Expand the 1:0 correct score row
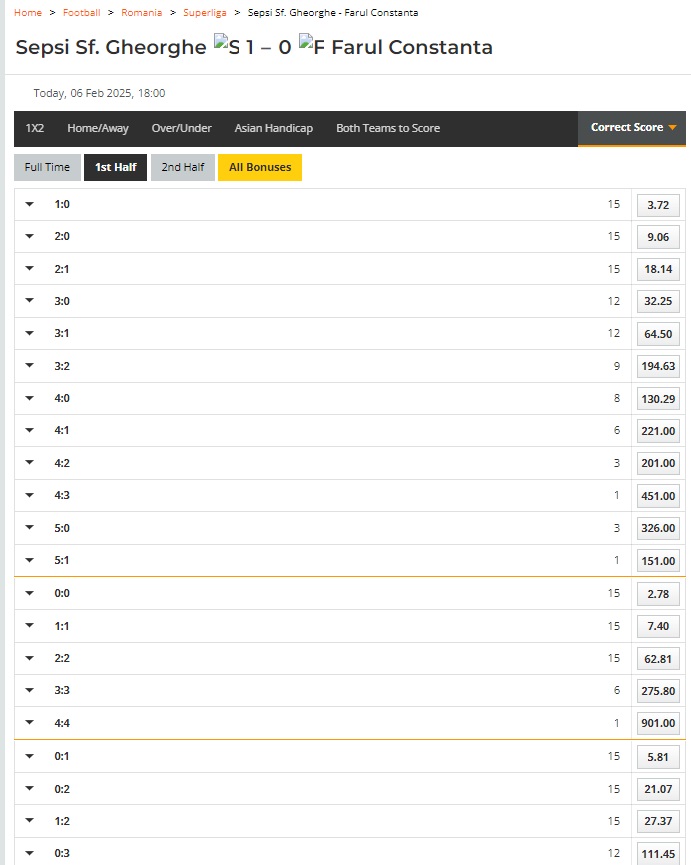This screenshot has height=865, width=691. (x=30, y=205)
